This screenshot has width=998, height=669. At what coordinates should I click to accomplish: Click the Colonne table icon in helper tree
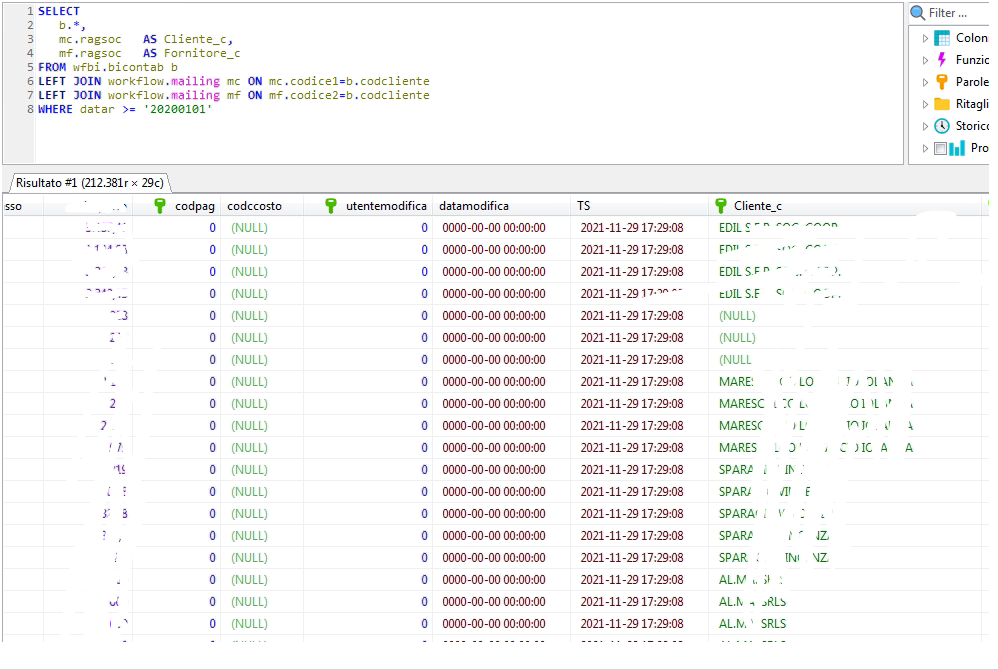(942, 38)
